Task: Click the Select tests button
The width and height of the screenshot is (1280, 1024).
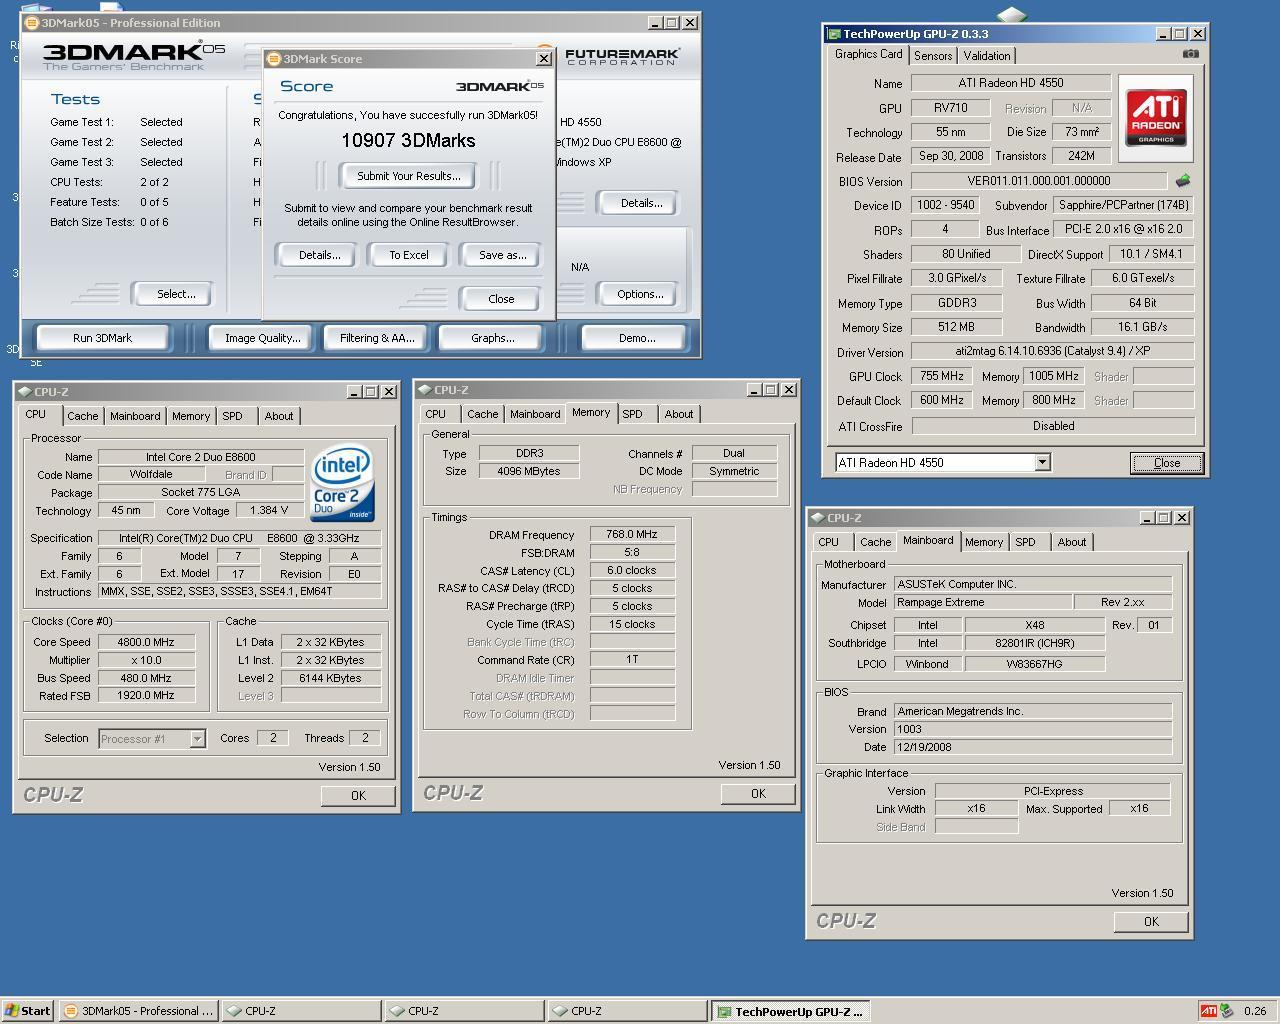Action: pos(176,294)
